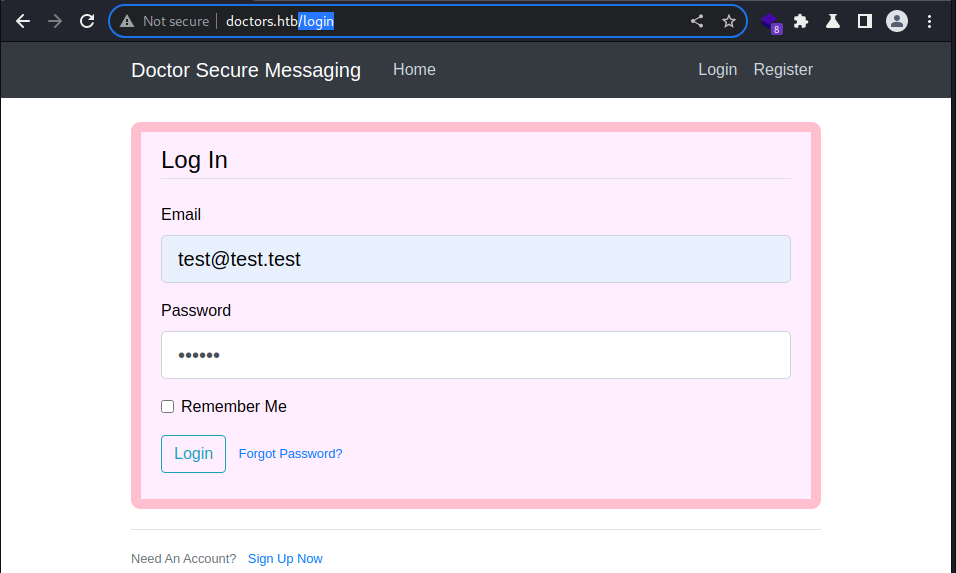
Task: Submit the form with the Login button
Action: tap(193, 454)
